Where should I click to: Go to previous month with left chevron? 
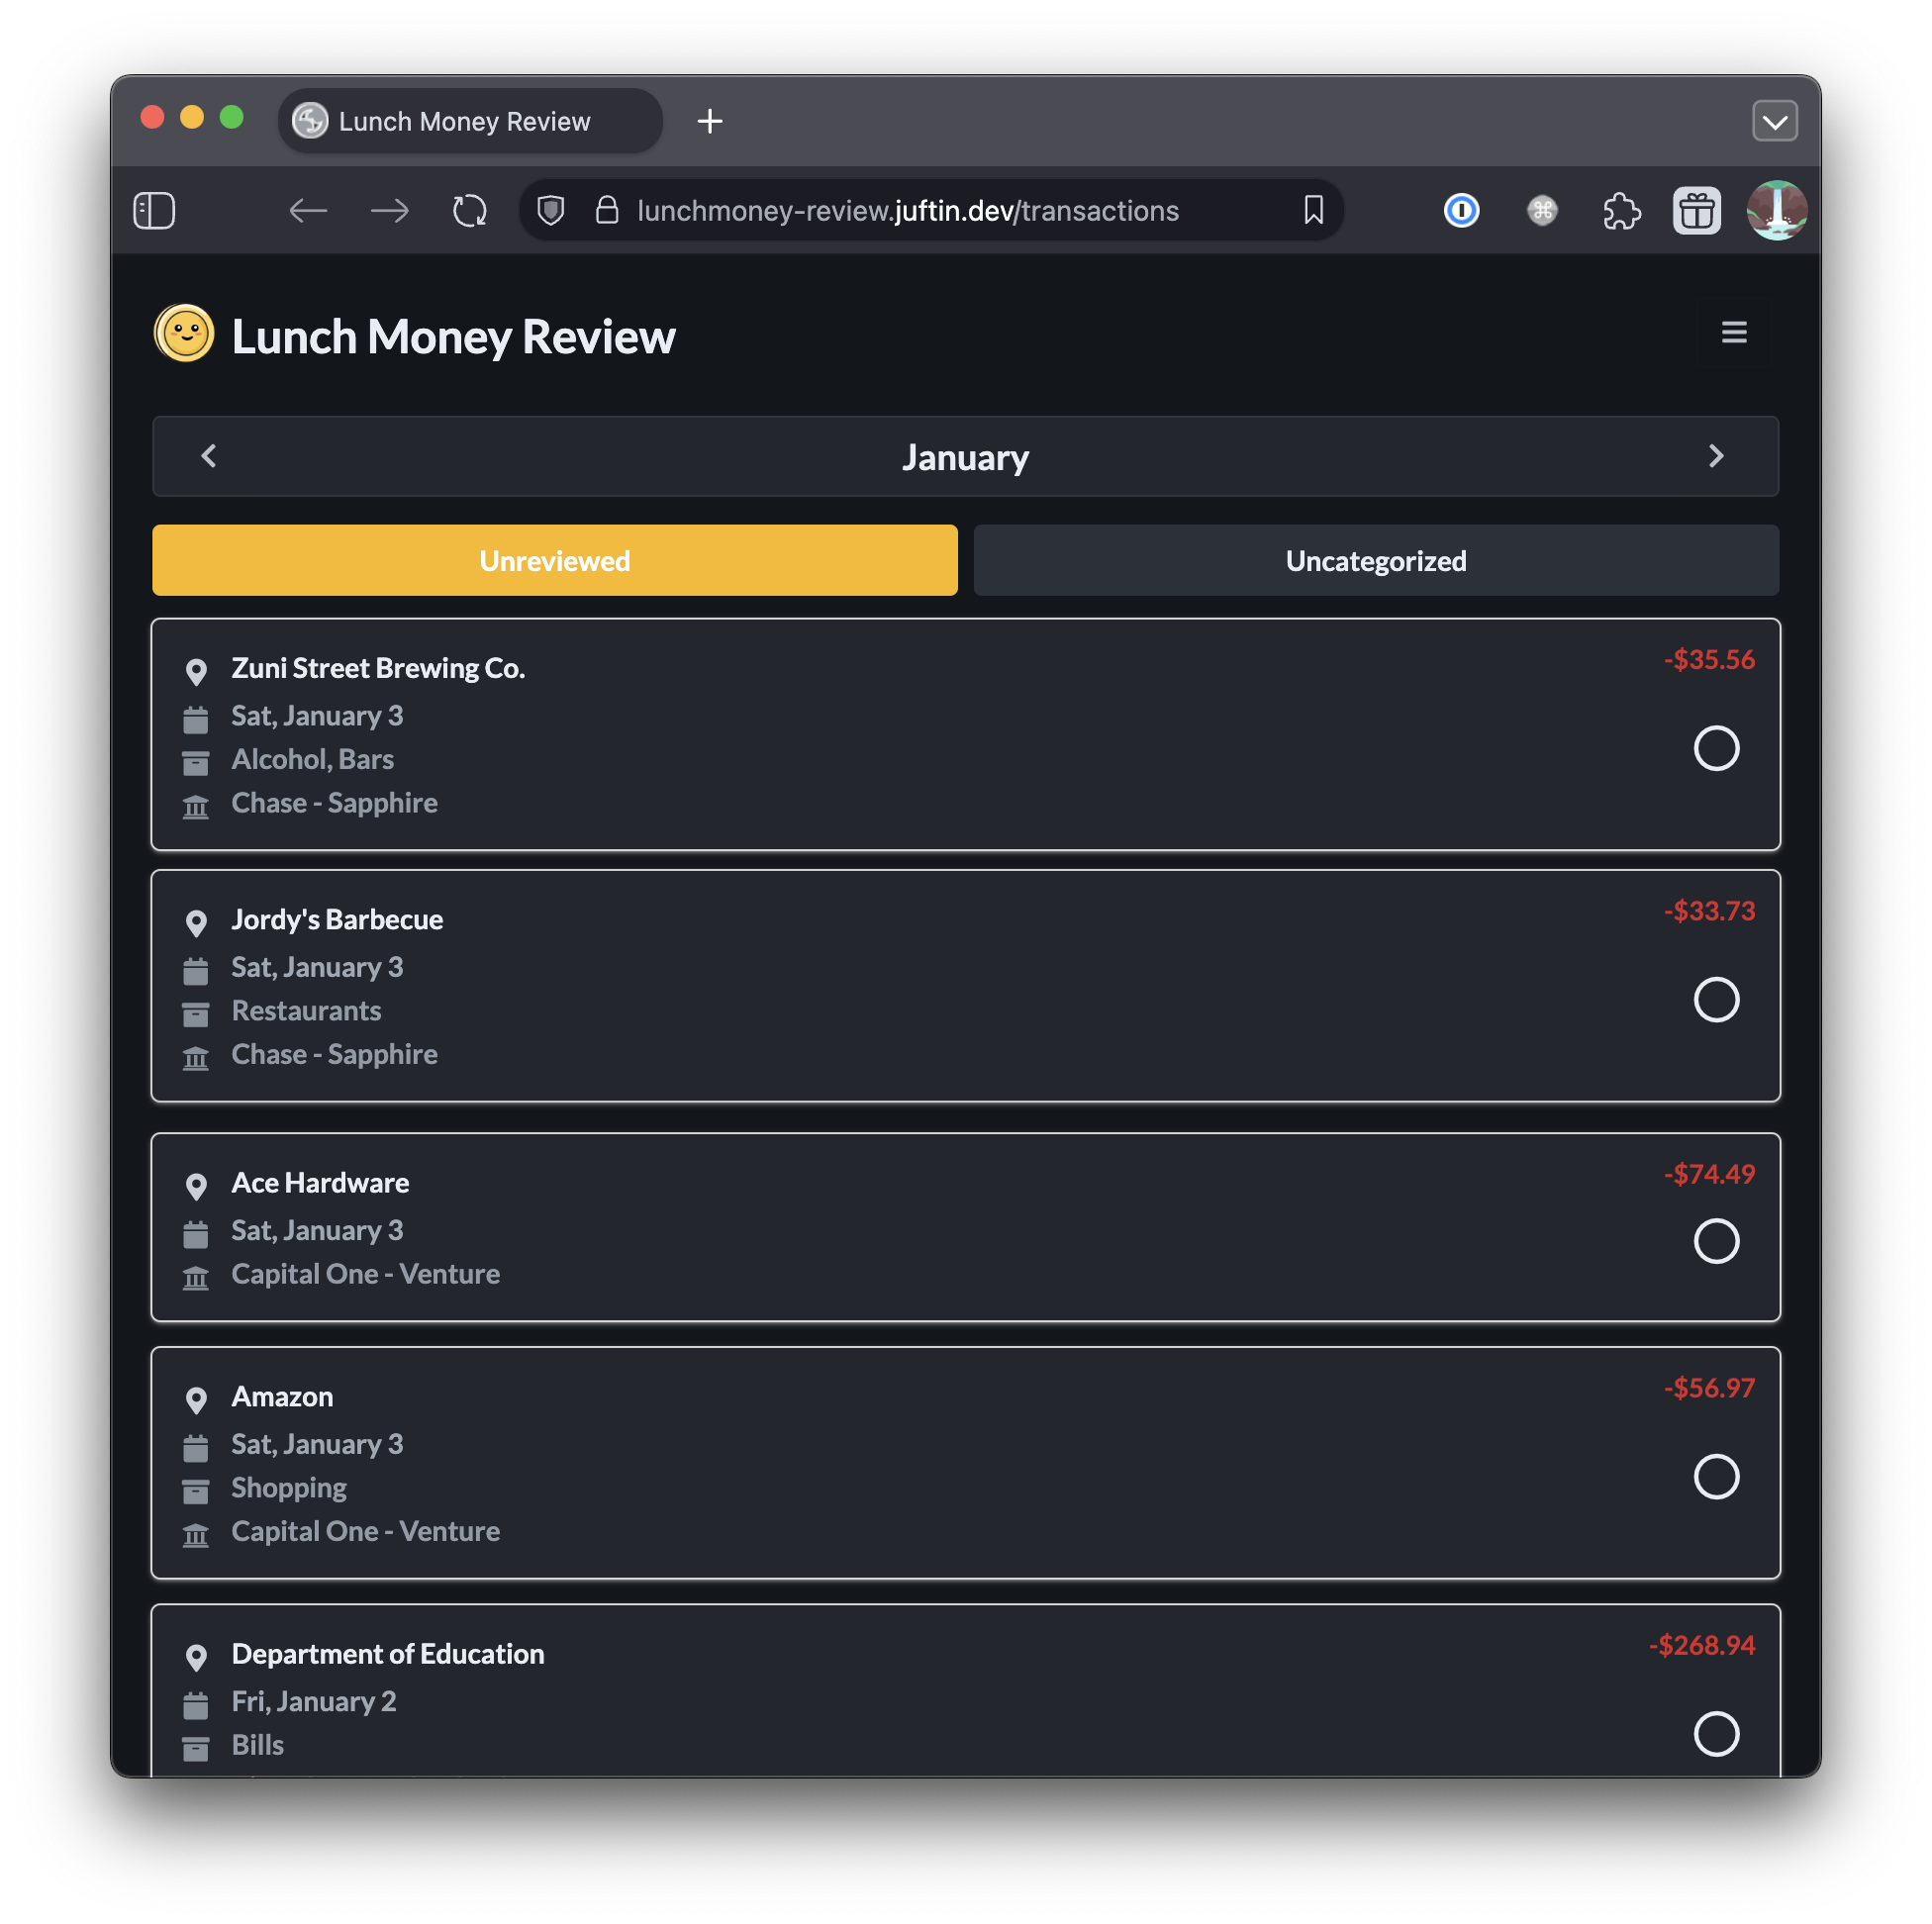(209, 456)
